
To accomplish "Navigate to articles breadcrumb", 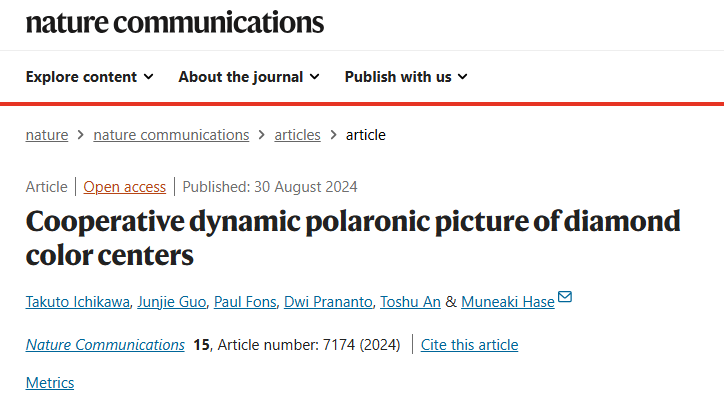I will point(297,135).
